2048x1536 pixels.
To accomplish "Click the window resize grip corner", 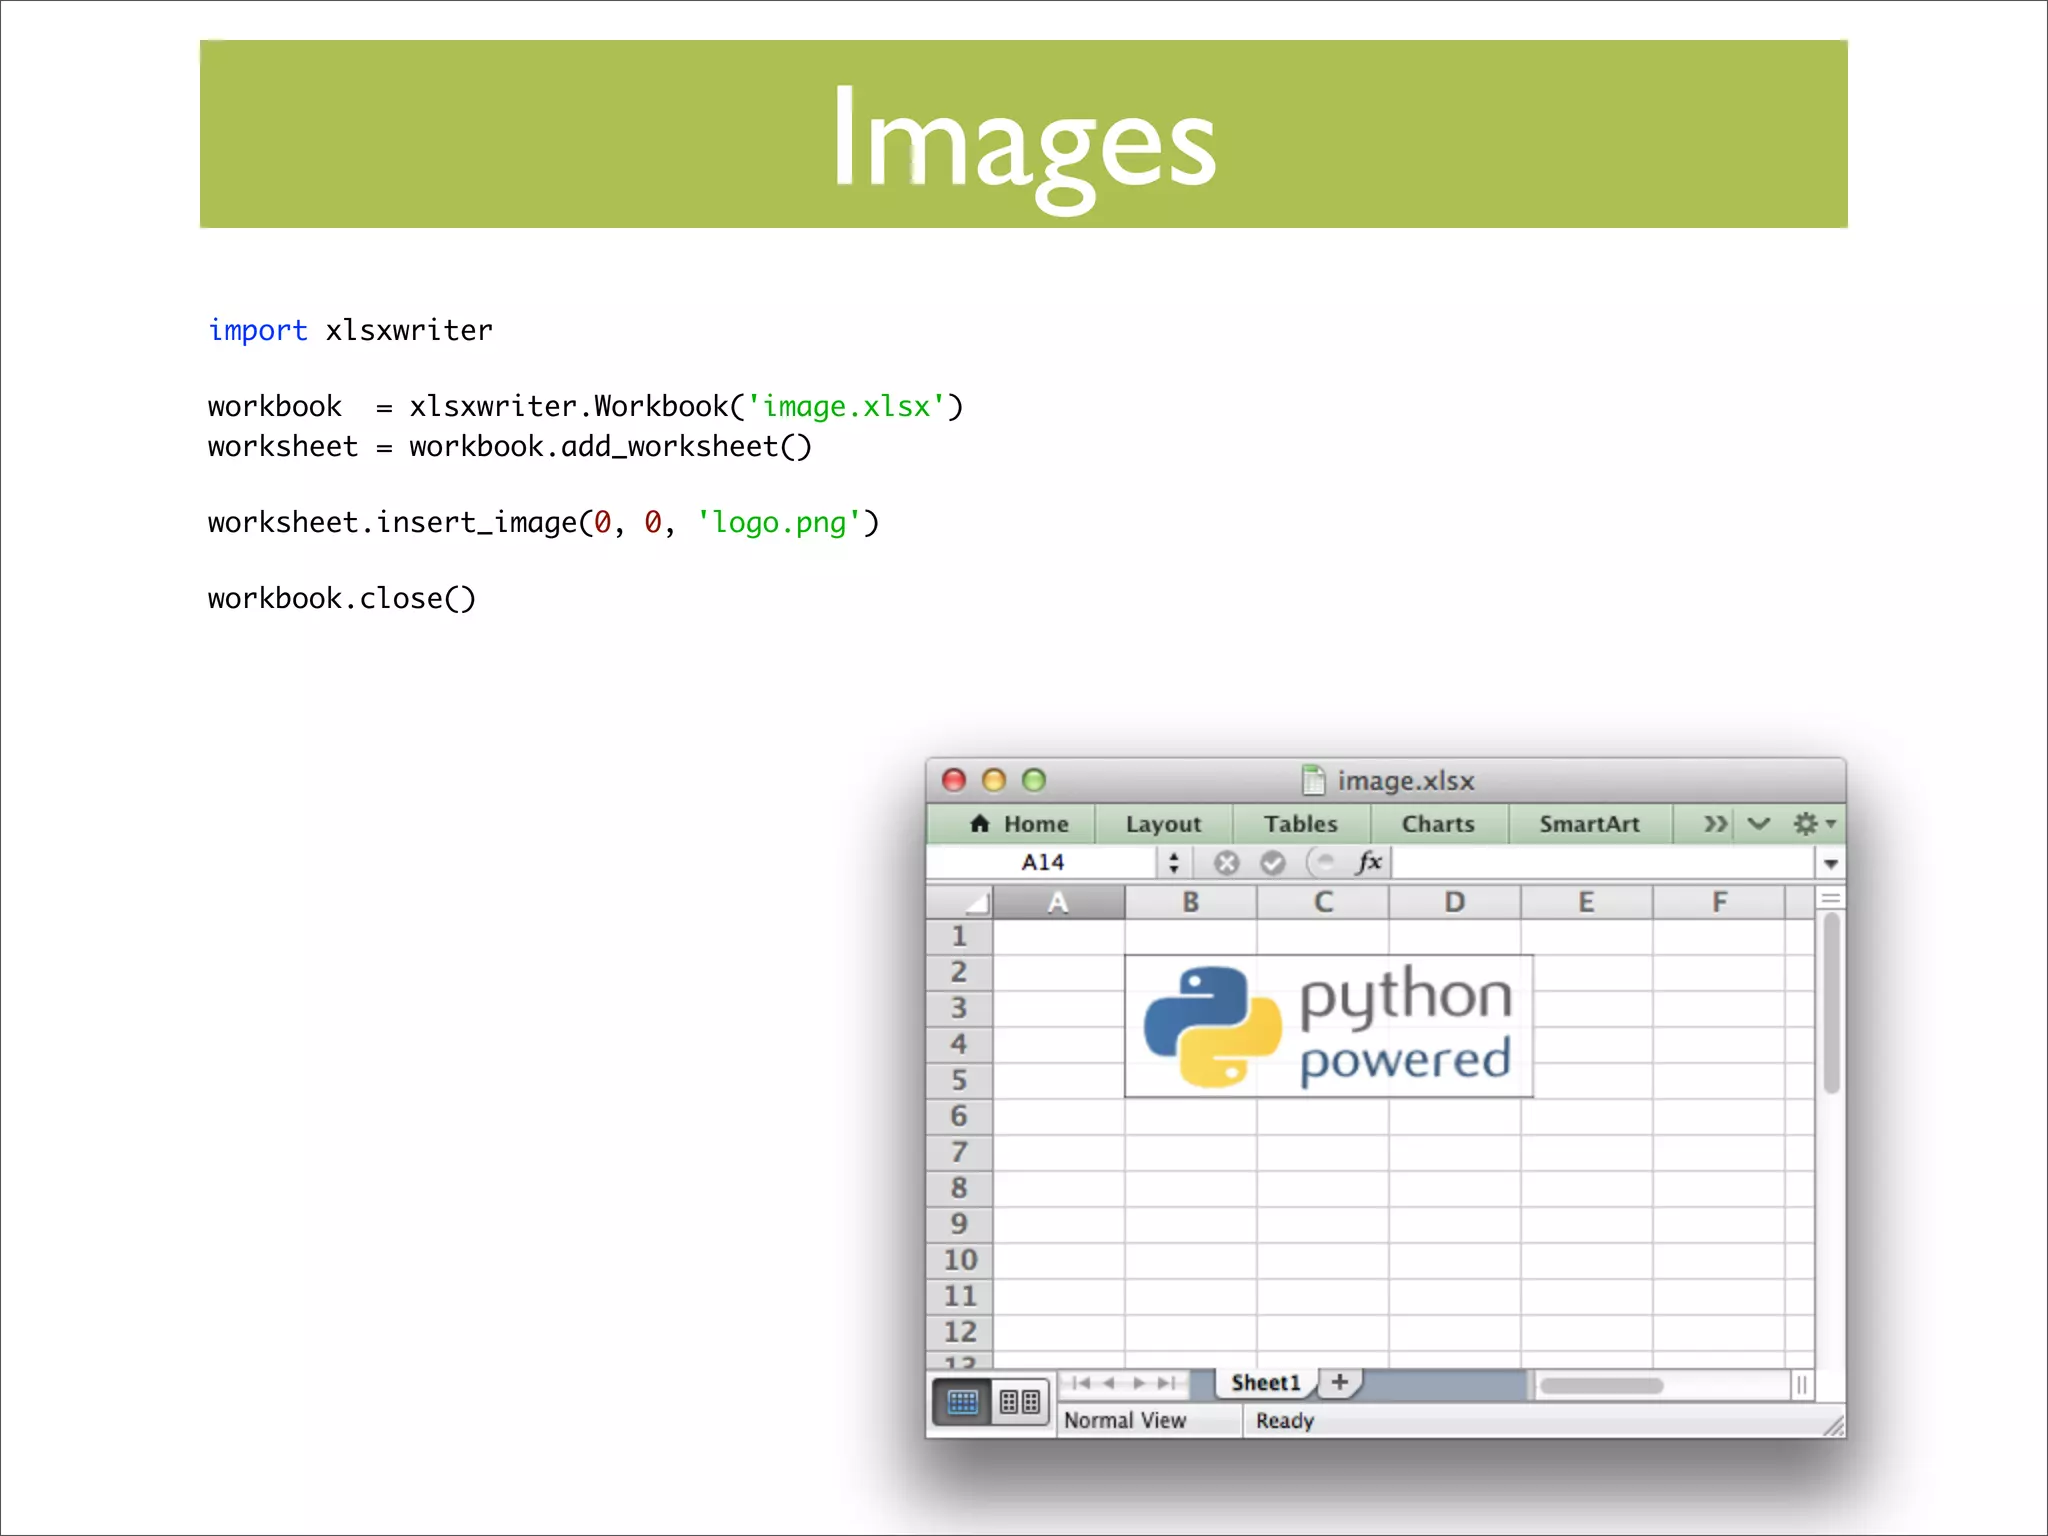I will click(1832, 1425).
